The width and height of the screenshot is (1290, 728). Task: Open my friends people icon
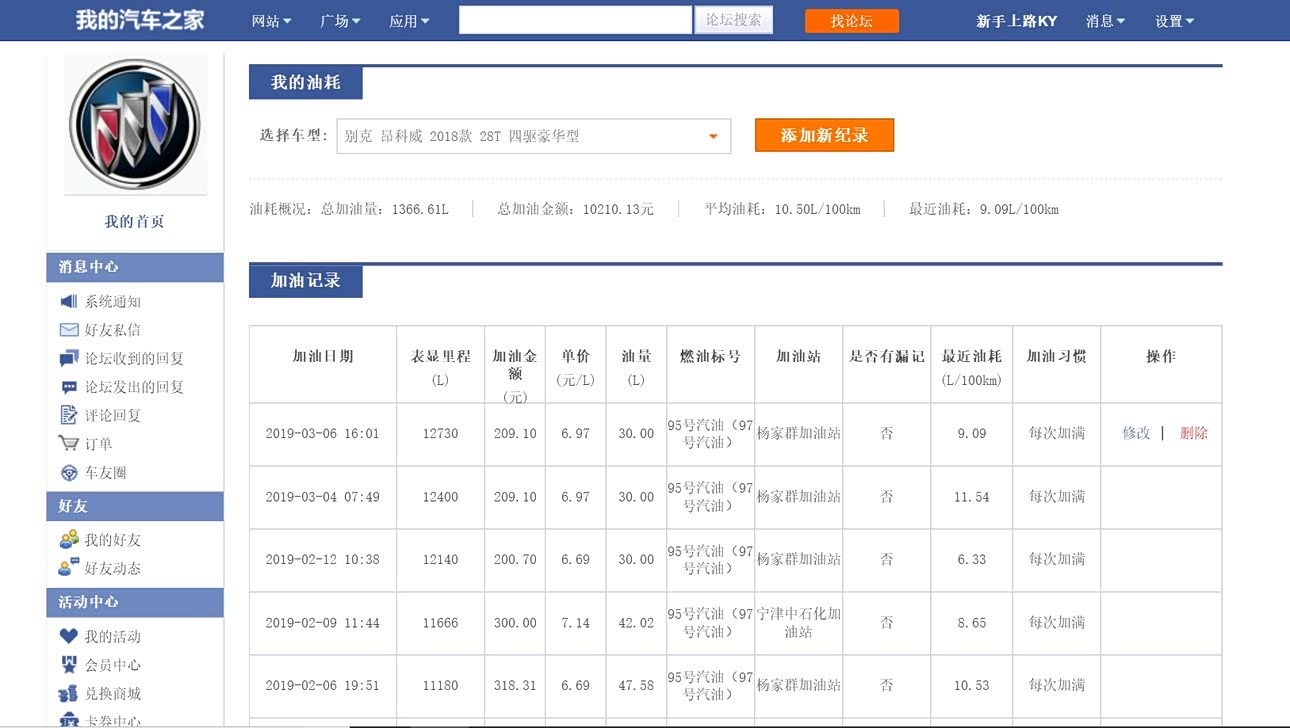[x=68, y=540]
